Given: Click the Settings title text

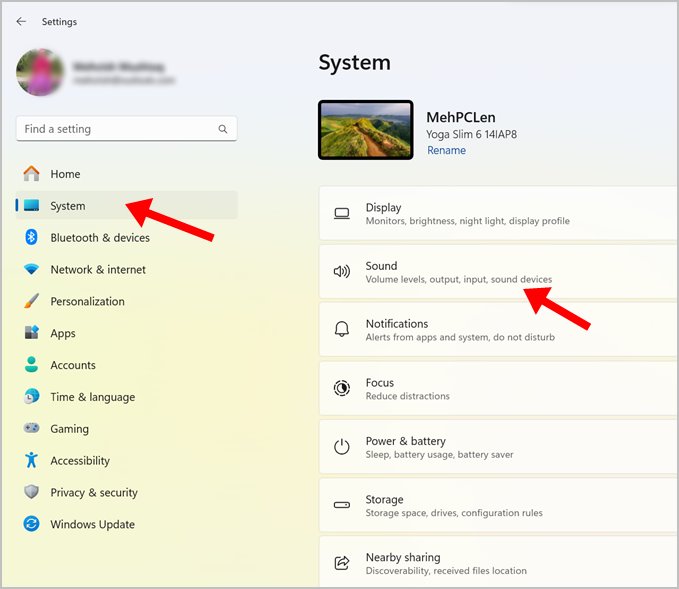Looking at the screenshot, I should [59, 22].
